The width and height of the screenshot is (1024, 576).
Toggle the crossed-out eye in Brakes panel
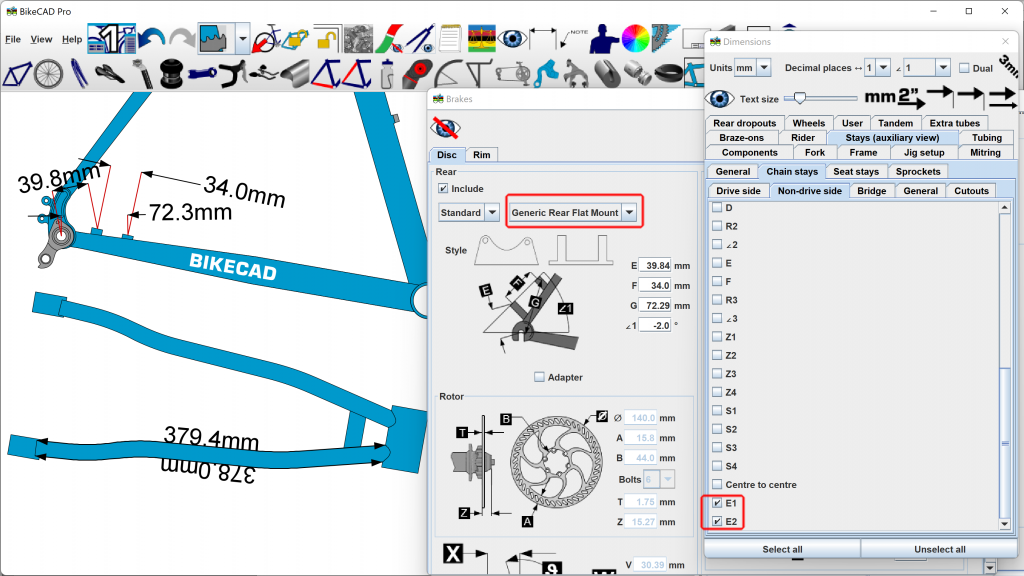click(445, 128)
